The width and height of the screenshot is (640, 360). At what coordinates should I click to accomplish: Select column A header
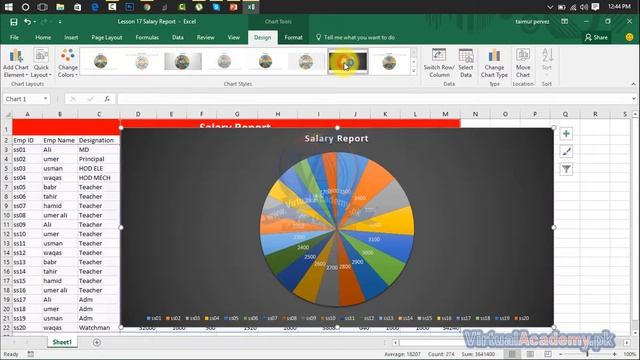pos(27,114)
